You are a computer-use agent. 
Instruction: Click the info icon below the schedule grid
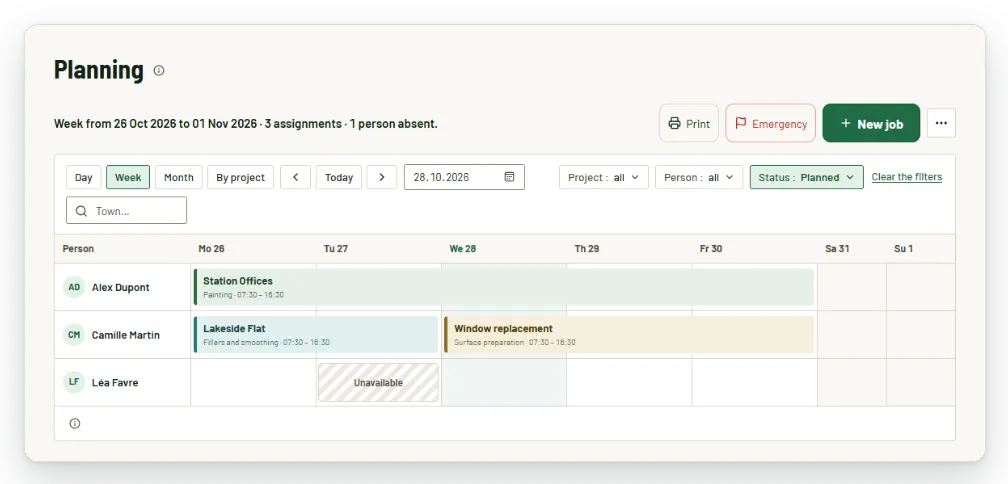coord(75,424)
